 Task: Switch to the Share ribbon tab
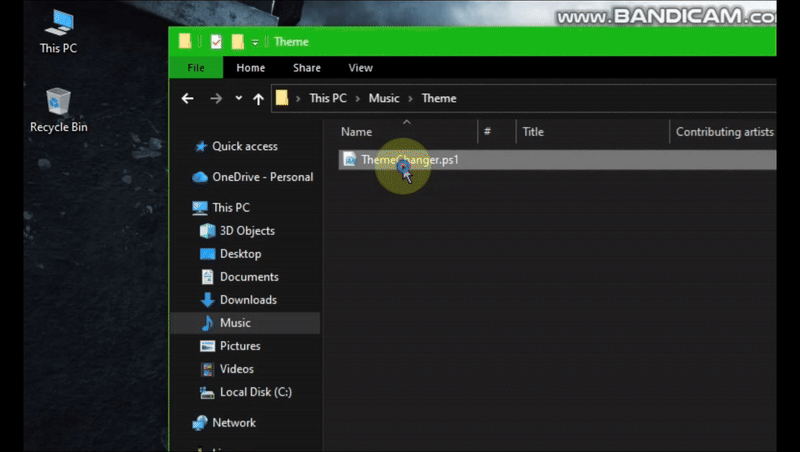pos(307,68)
